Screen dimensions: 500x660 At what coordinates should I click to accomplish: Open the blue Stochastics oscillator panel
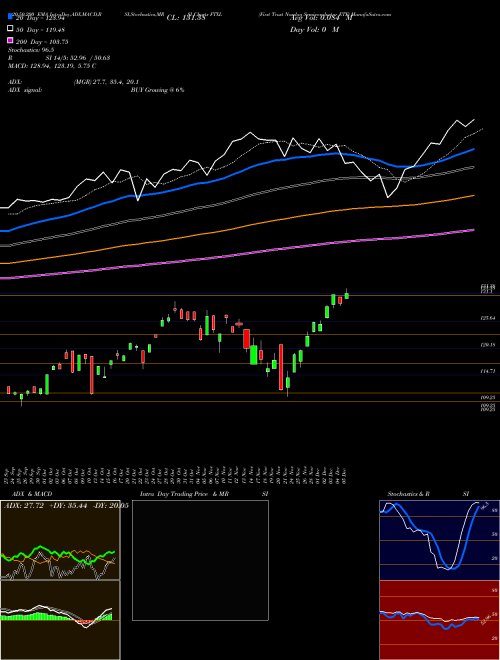pyautogui.click(x=439, y=540)
